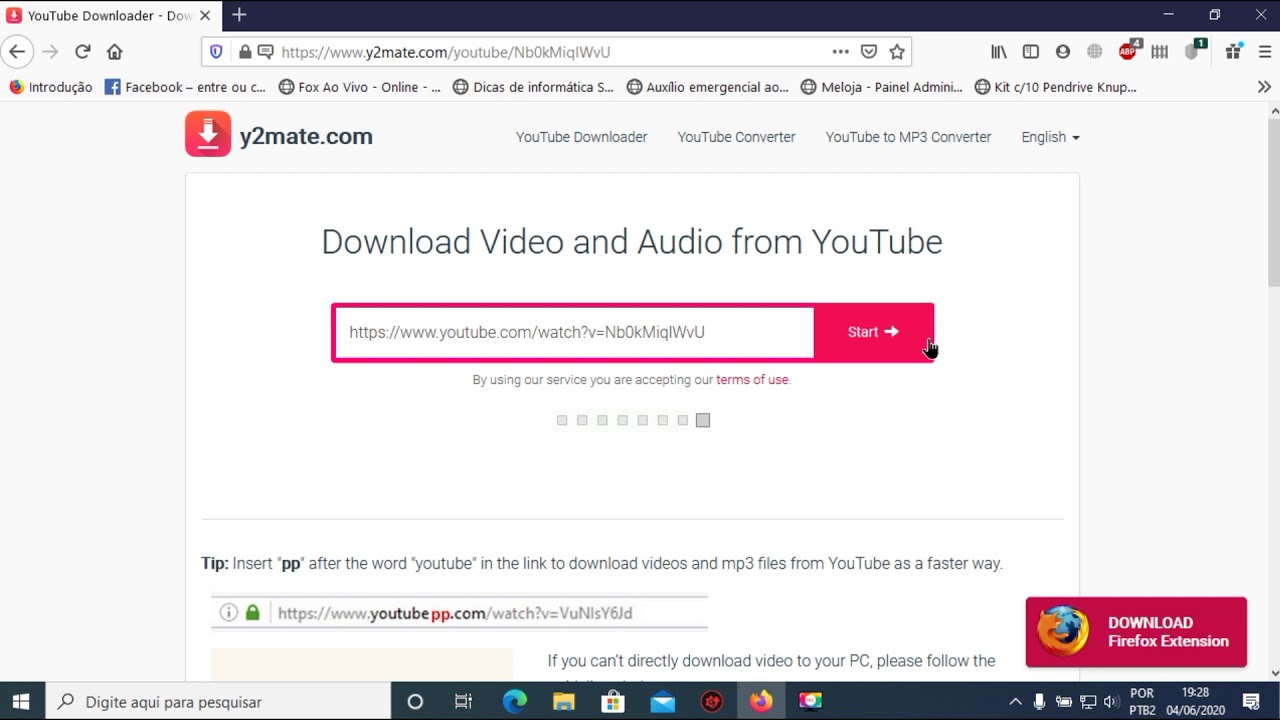Expand the English language dropdown

1050,137
